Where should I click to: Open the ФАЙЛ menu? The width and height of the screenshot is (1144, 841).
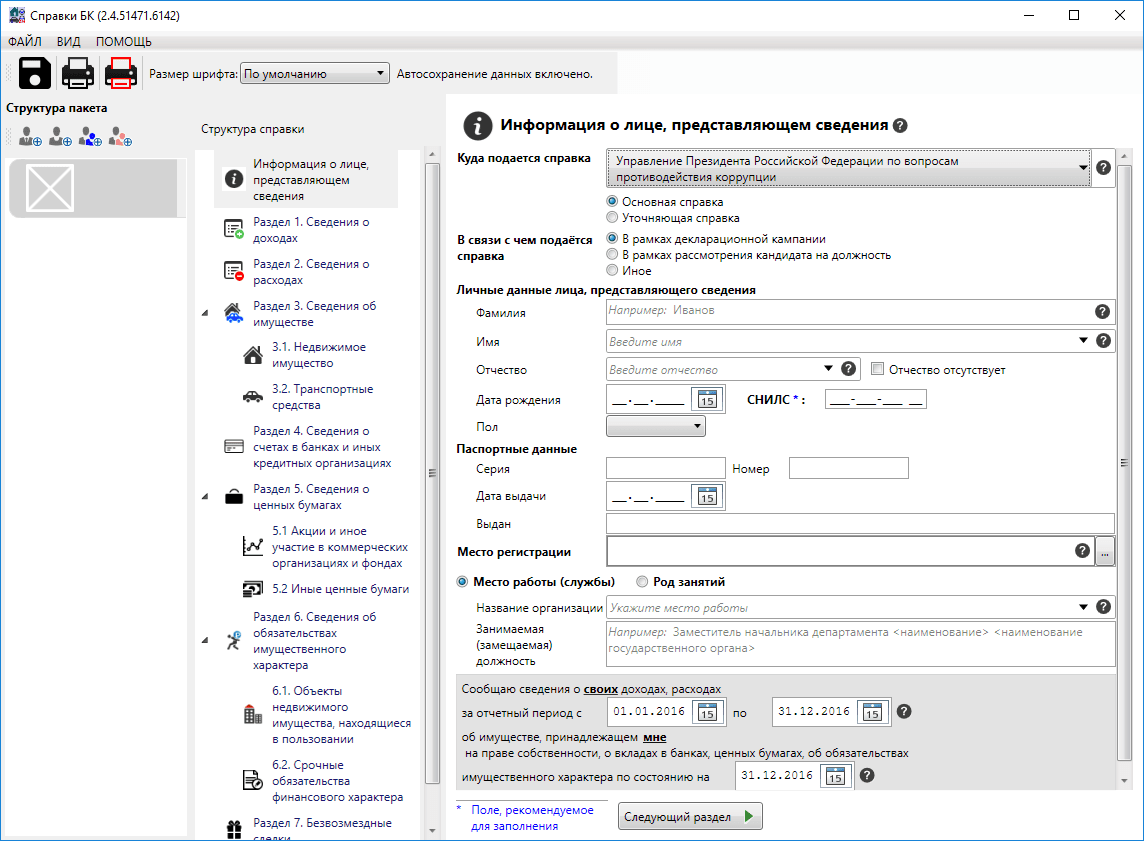[x=25, y=41]
